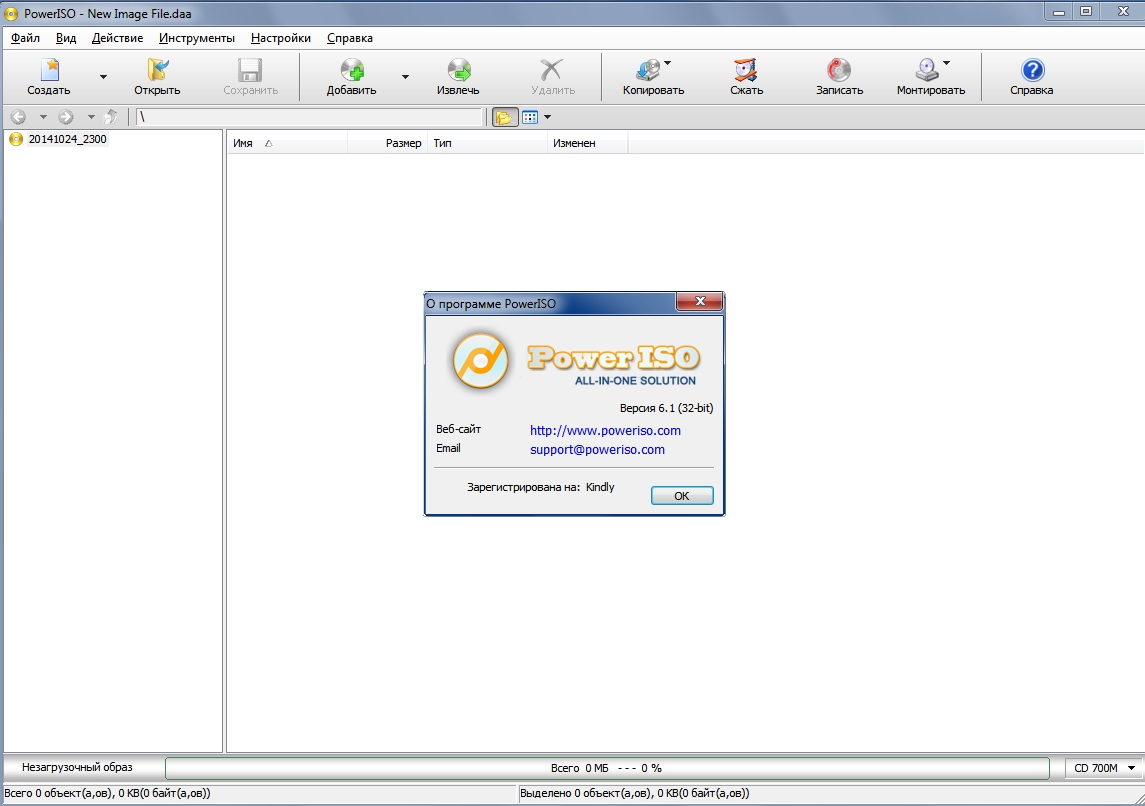Screen dimensions: 1145x806
Task: Go forward with the navigation forward arrow
Action: [x=66, y=117]
